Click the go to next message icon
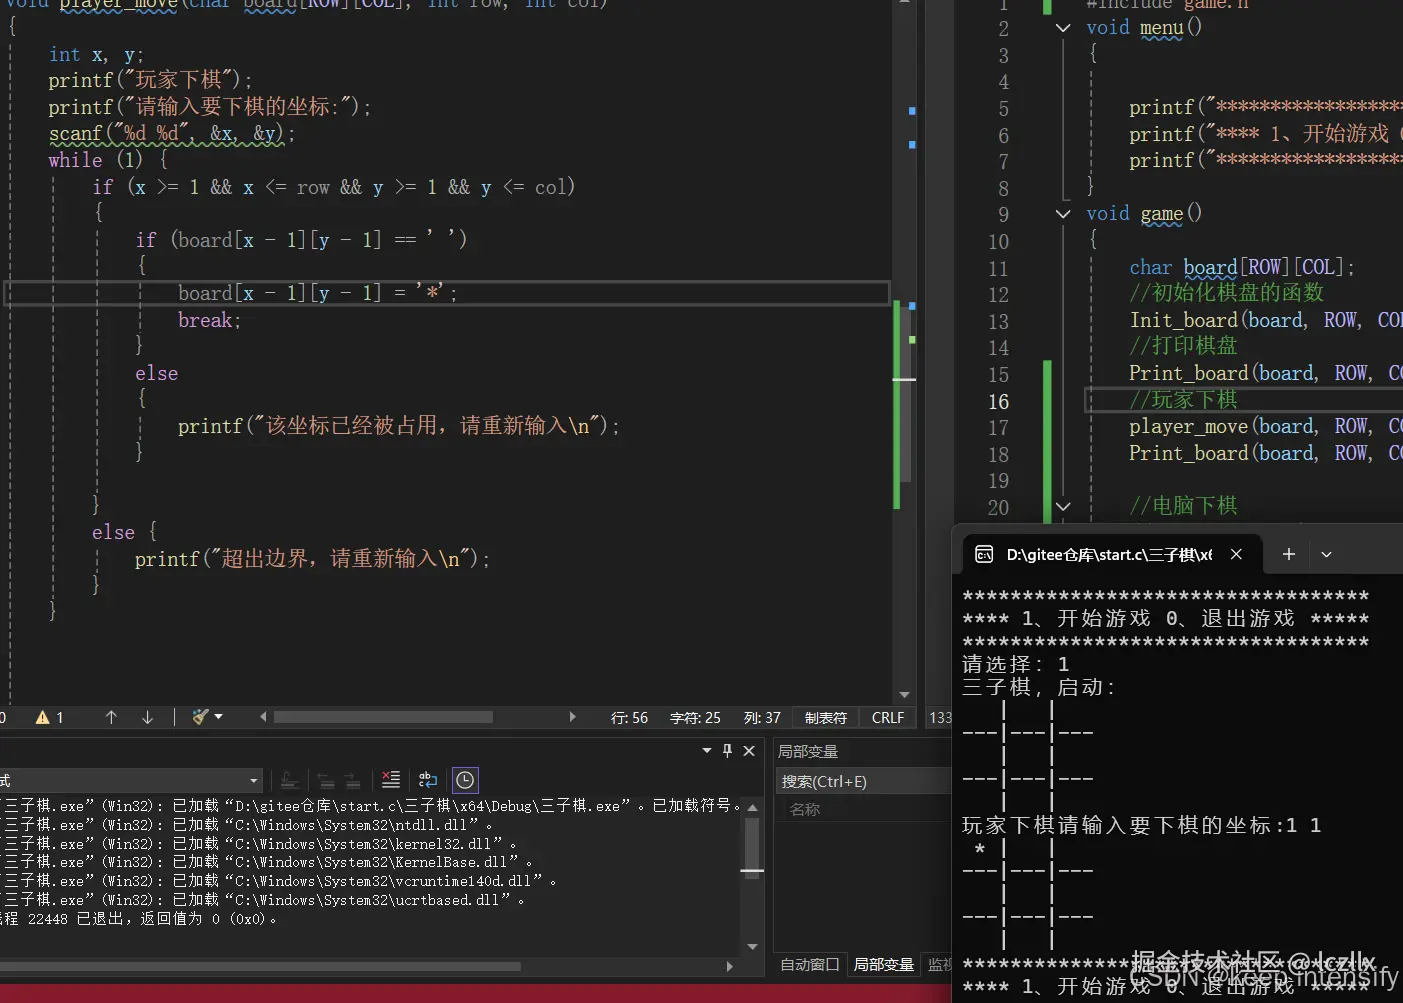 click(352, 780)
